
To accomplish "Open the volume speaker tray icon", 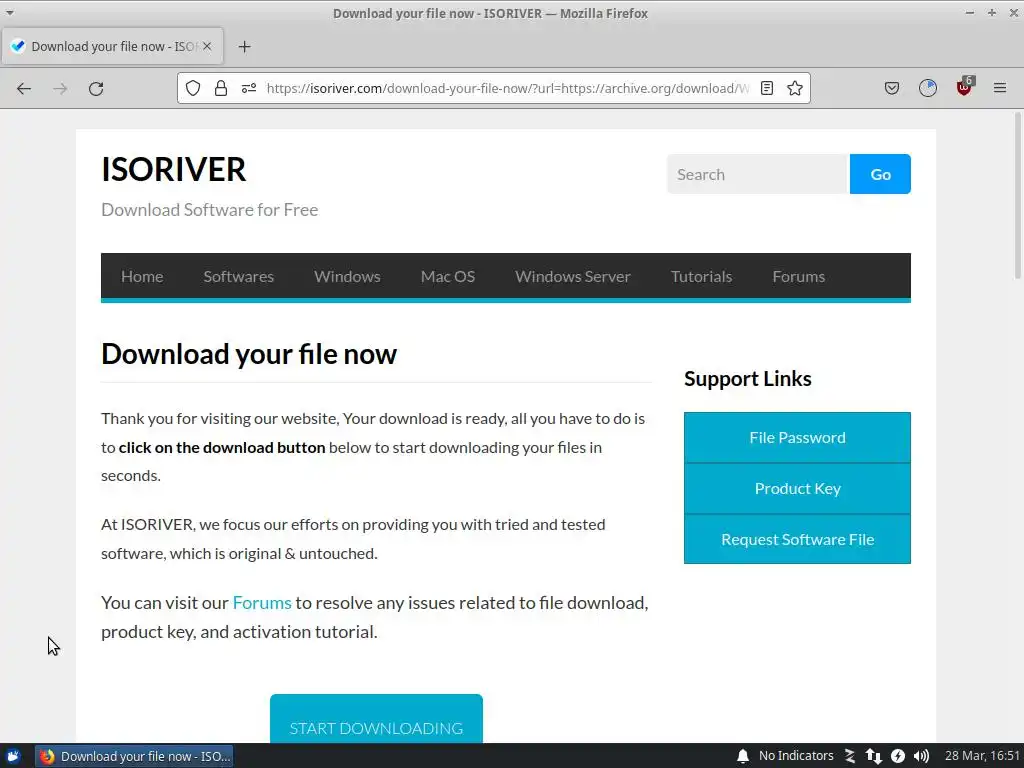I will [x=921, y=756].
